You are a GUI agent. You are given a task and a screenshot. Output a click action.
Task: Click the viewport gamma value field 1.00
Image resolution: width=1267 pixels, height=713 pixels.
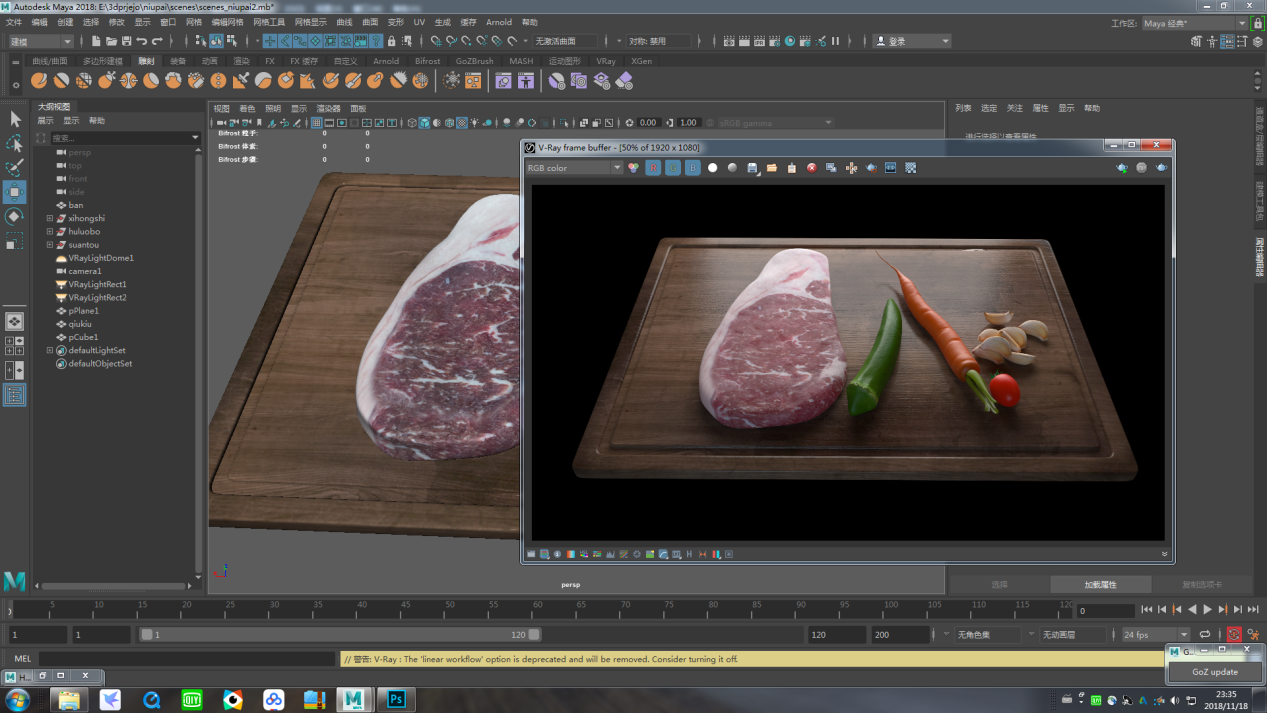point(688,123)
